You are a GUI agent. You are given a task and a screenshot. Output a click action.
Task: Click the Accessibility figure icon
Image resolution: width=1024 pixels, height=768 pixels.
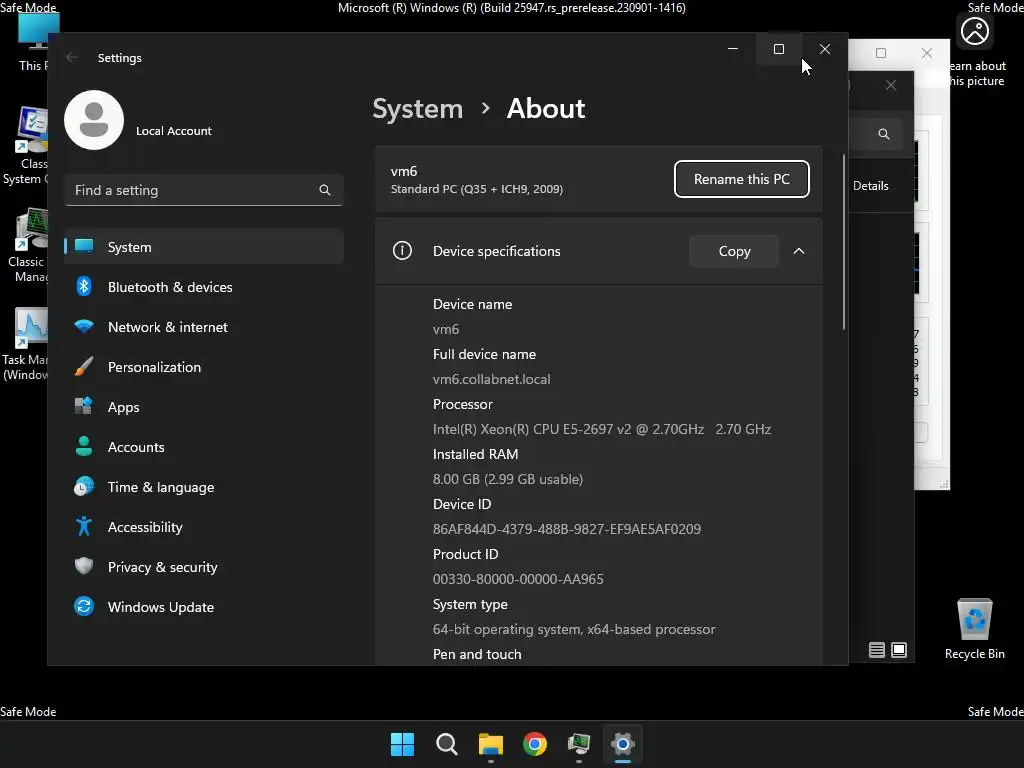[x=84, y=526]
